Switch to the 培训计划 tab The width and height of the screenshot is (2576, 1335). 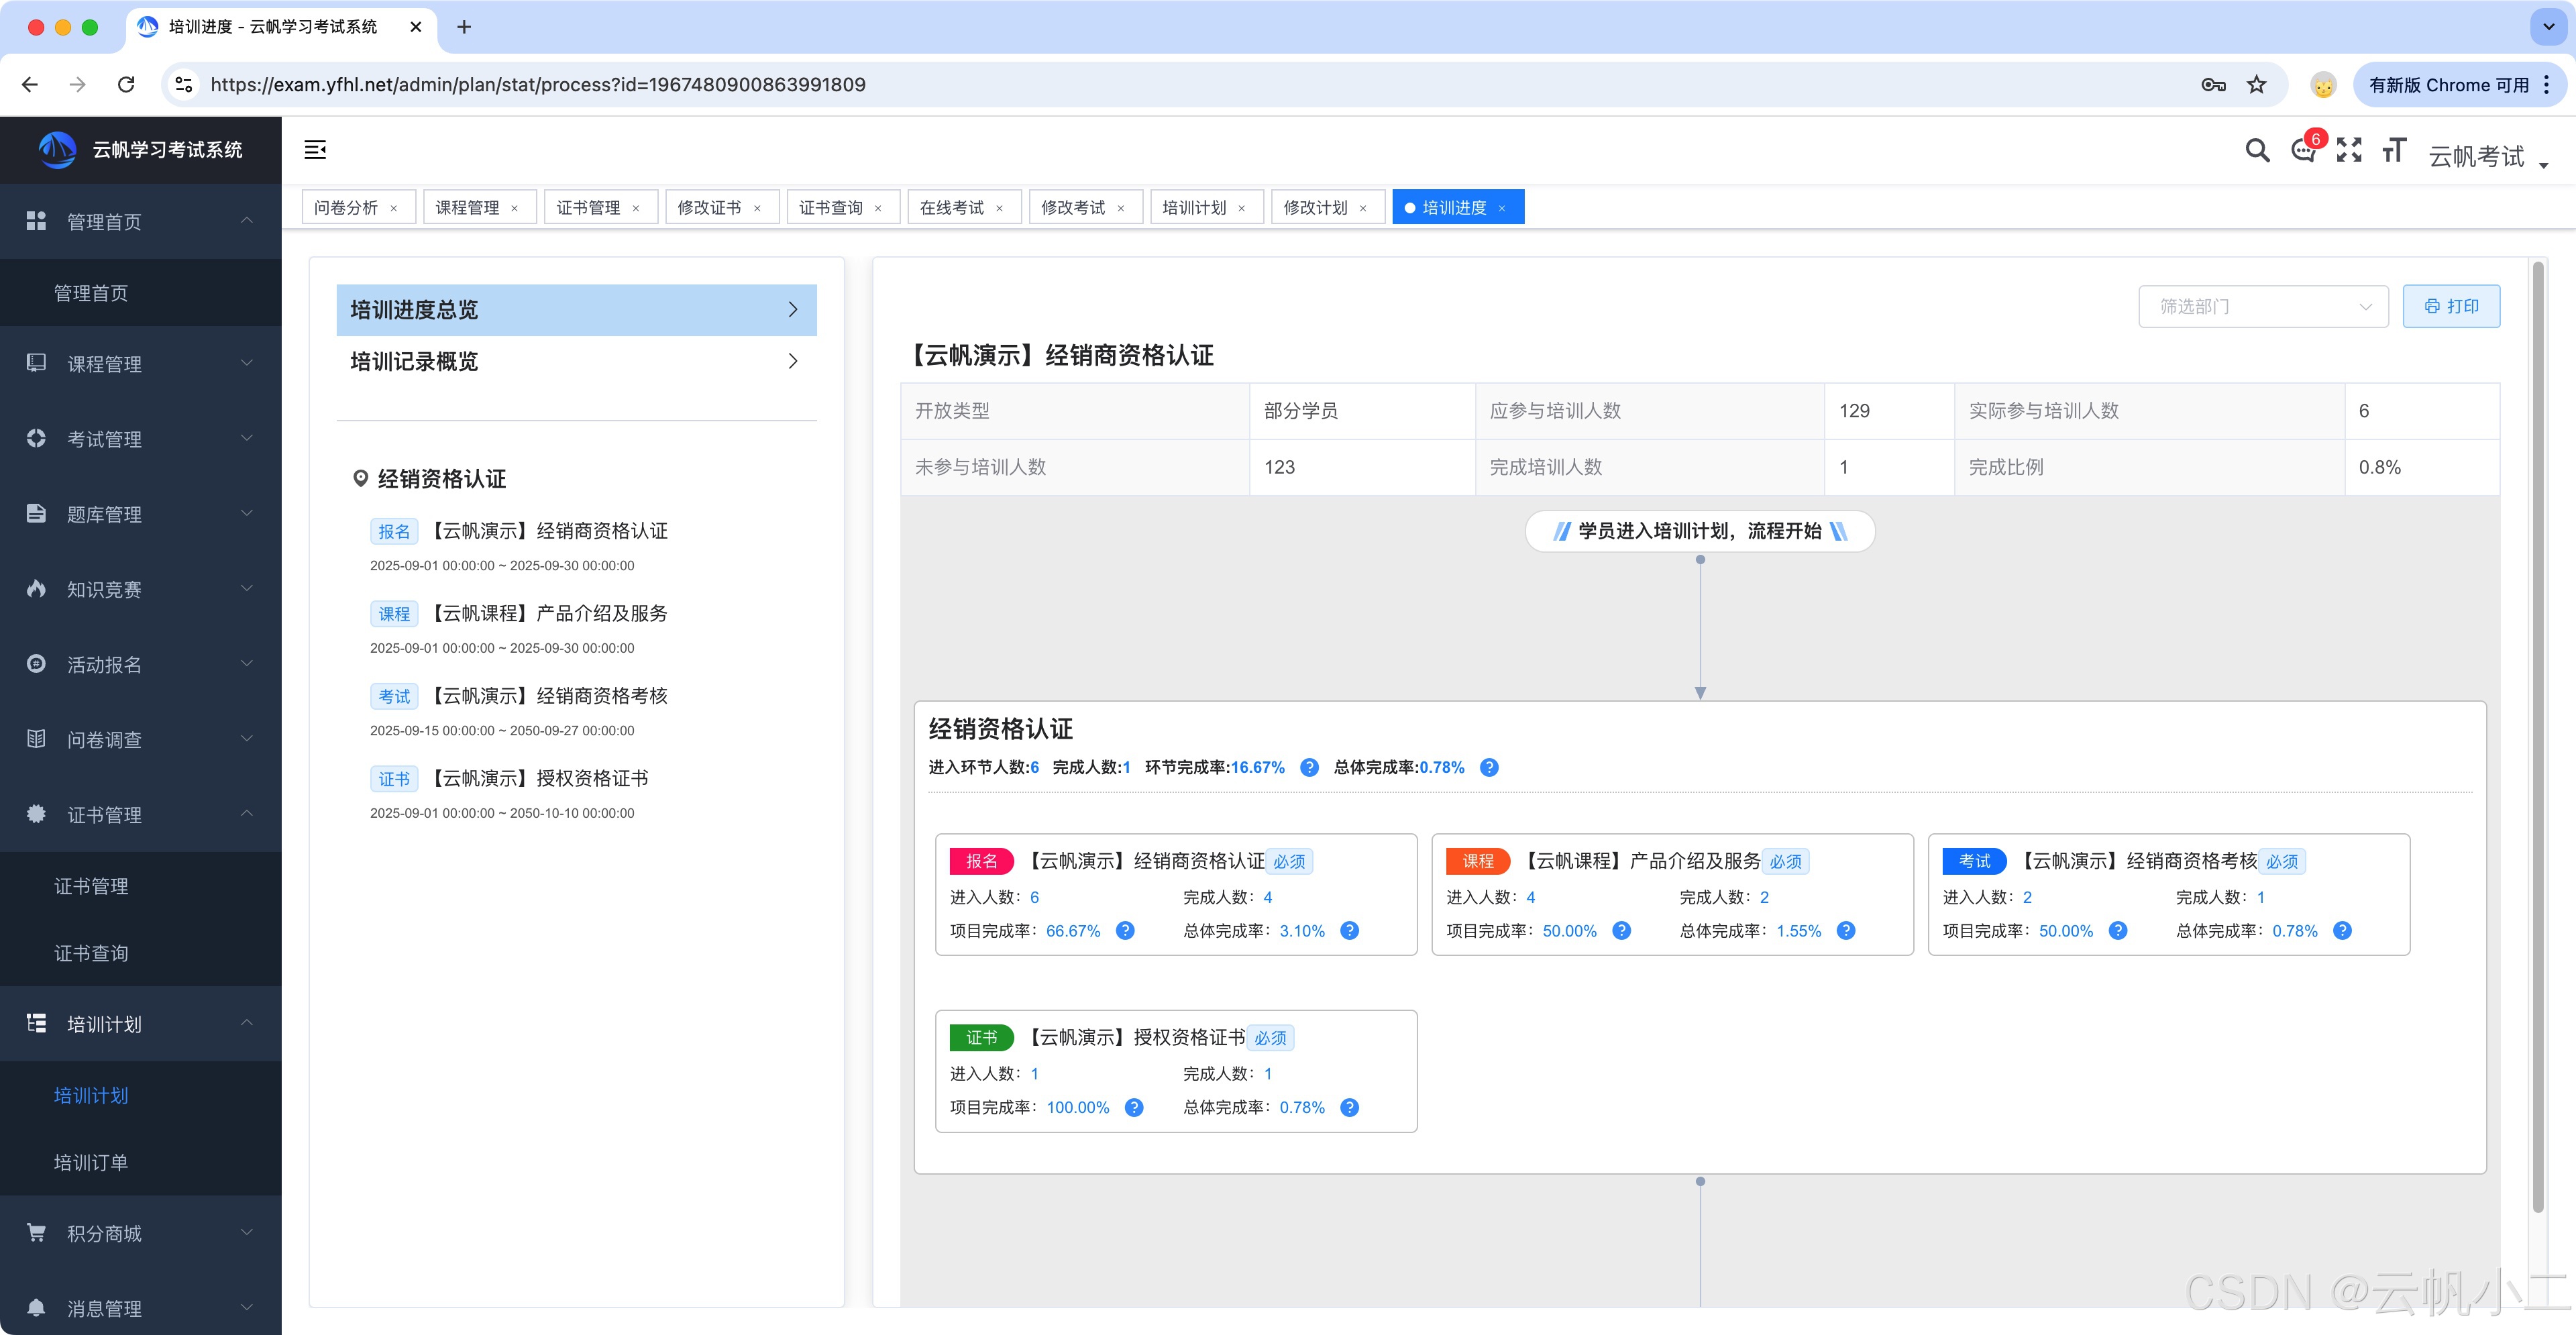(x=1194, y=207)
